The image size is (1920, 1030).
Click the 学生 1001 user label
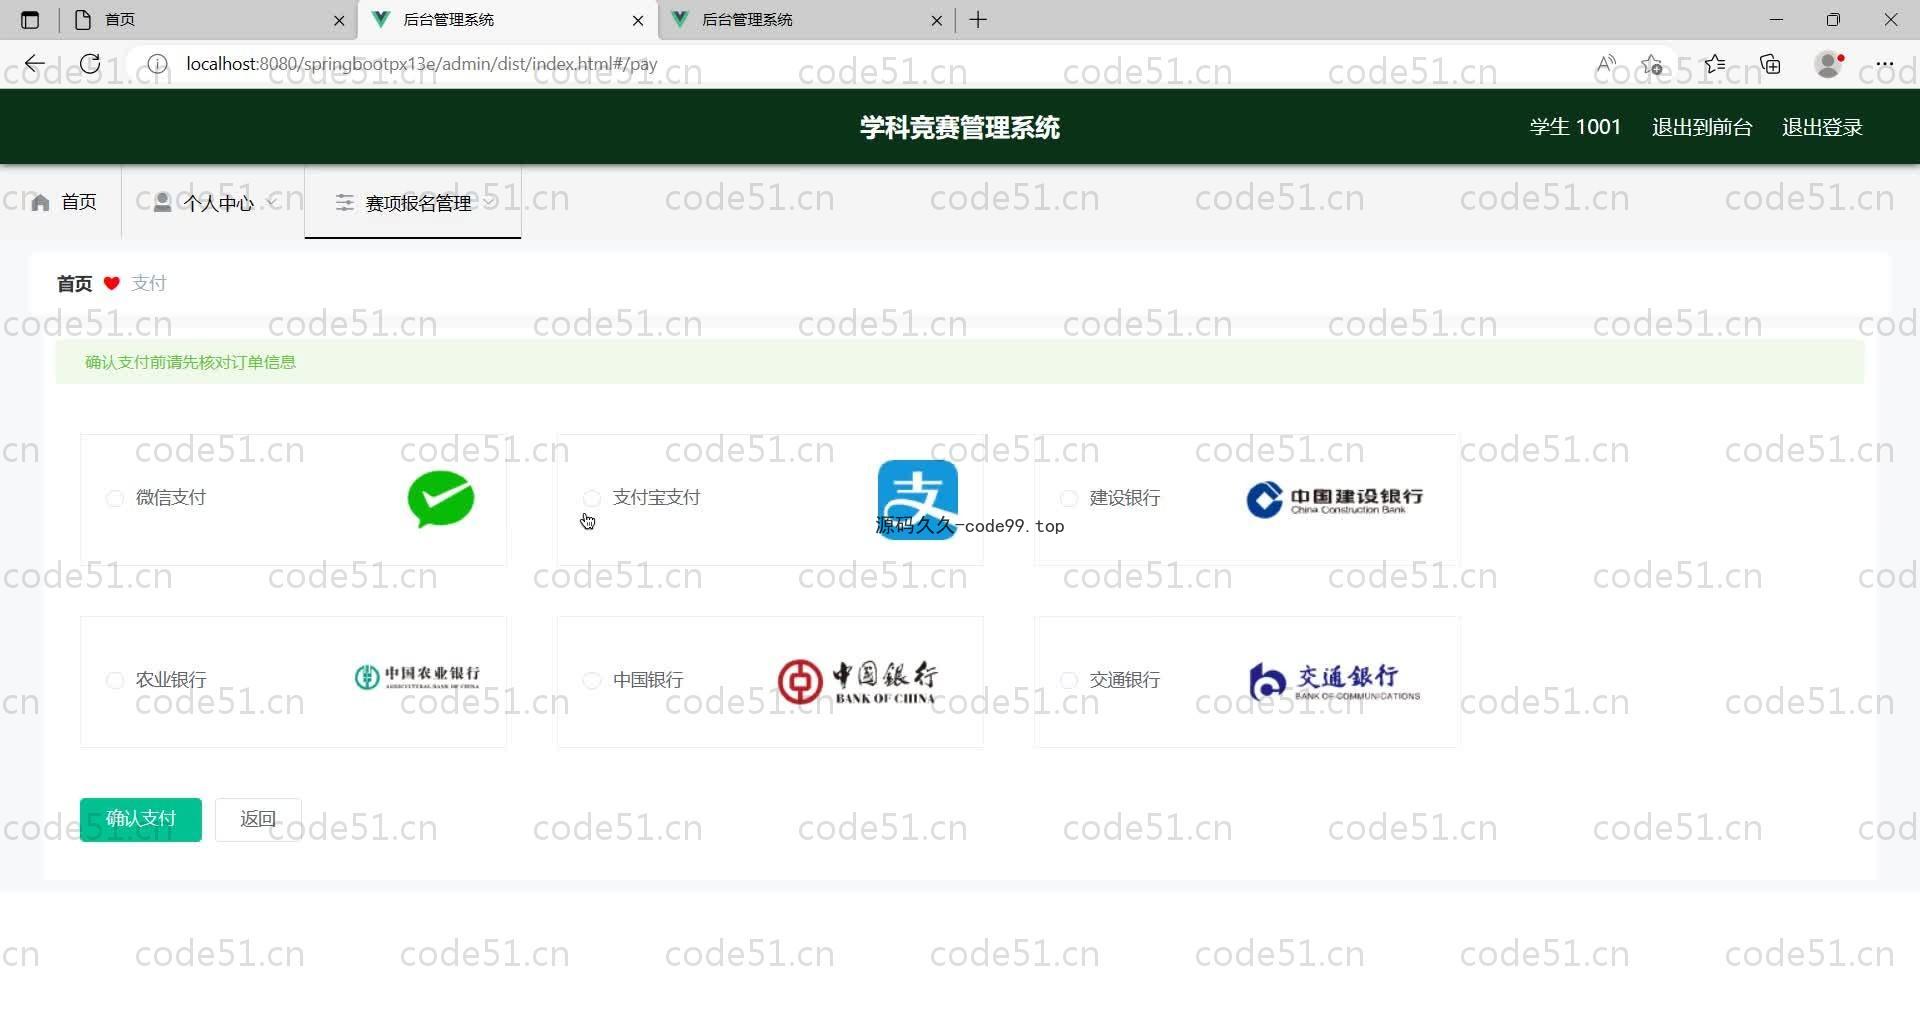click(1574, 127)
